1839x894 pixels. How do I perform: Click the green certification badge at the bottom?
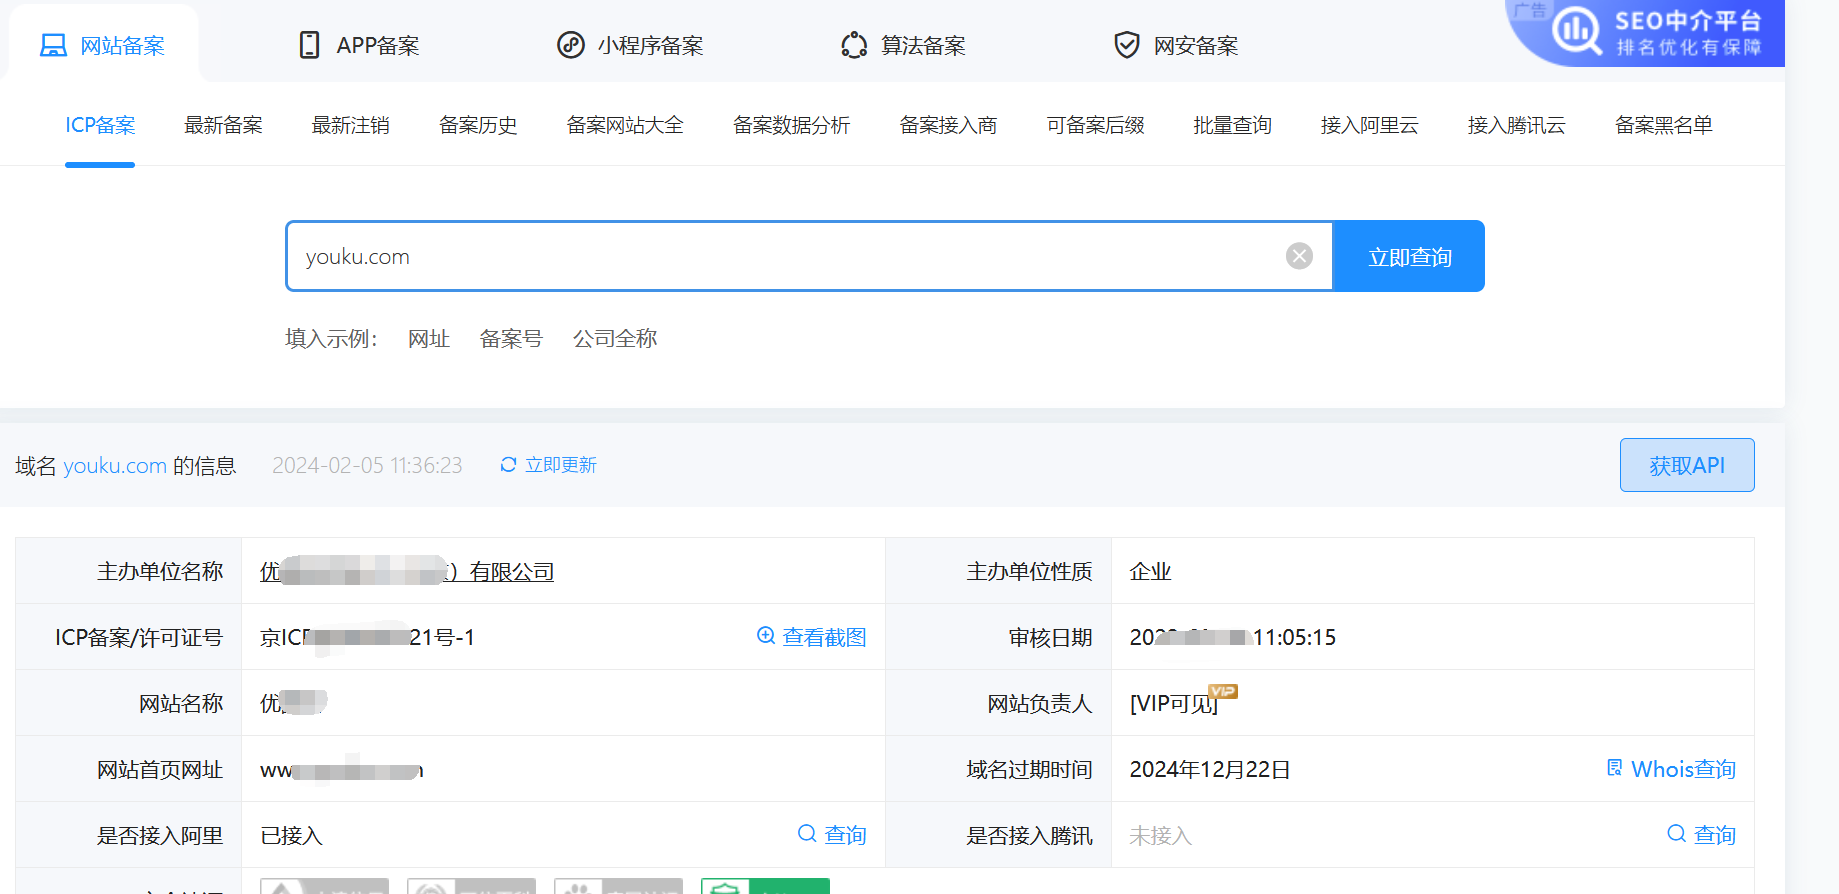pos(765,886)
